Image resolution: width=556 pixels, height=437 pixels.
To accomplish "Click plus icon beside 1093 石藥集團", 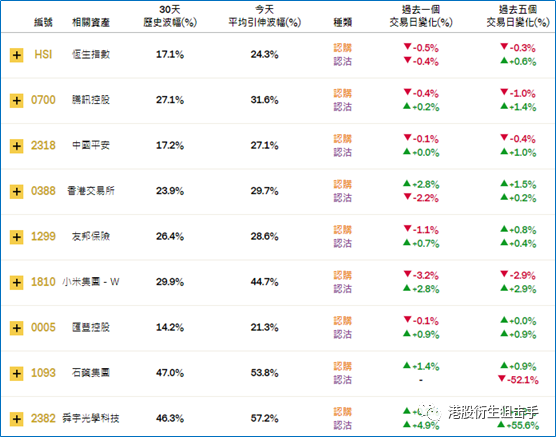I will (16, 374).
